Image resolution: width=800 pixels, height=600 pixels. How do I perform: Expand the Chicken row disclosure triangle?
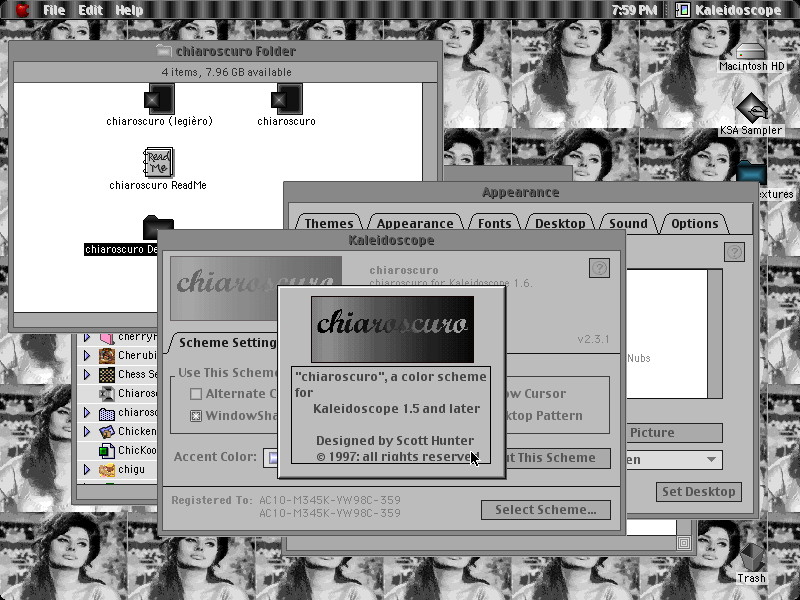[x=87, y=432]
